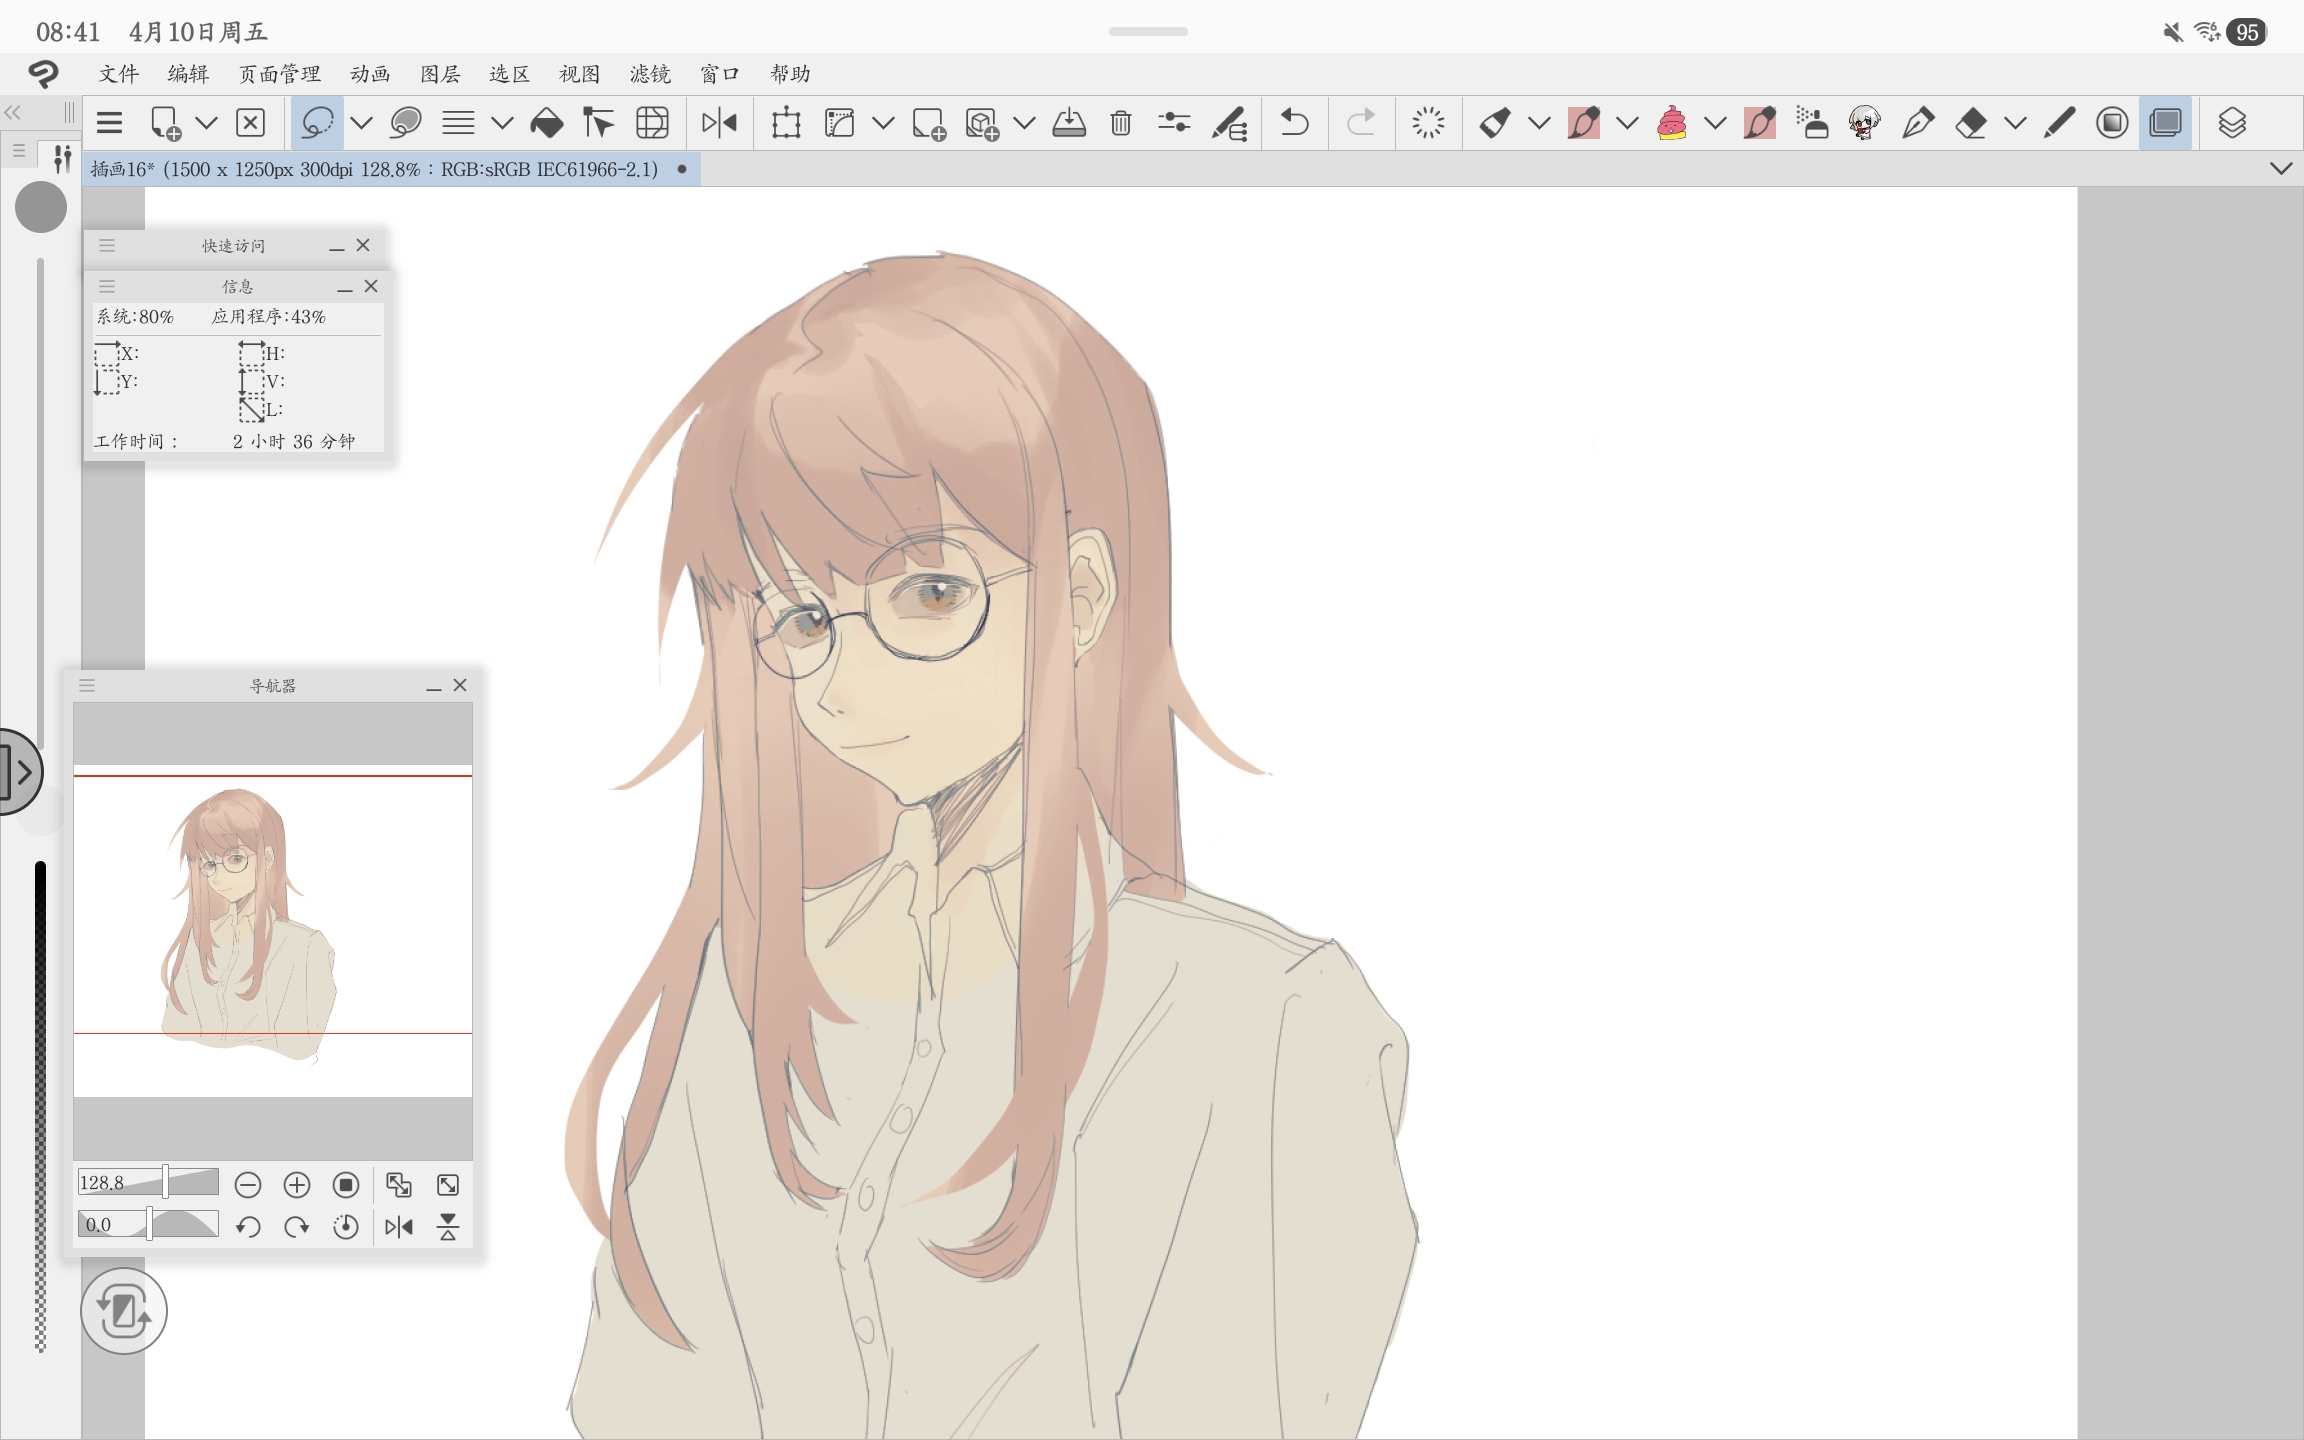The height and width of the screenshot is (1440, 2304).
Task: Expand dropdown next to lasso tool
Action: point(361,123)
